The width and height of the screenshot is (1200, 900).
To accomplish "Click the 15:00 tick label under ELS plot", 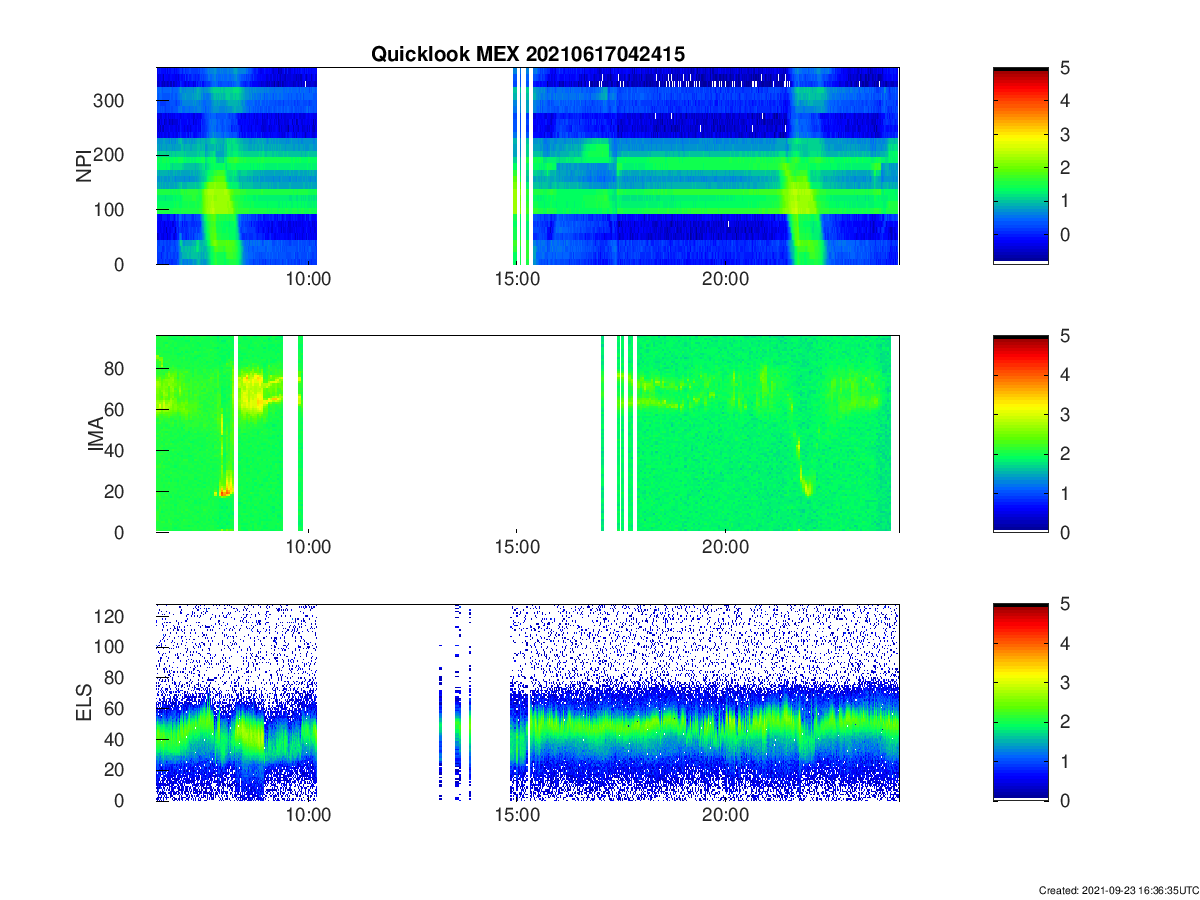I will (x=517, y=815).
